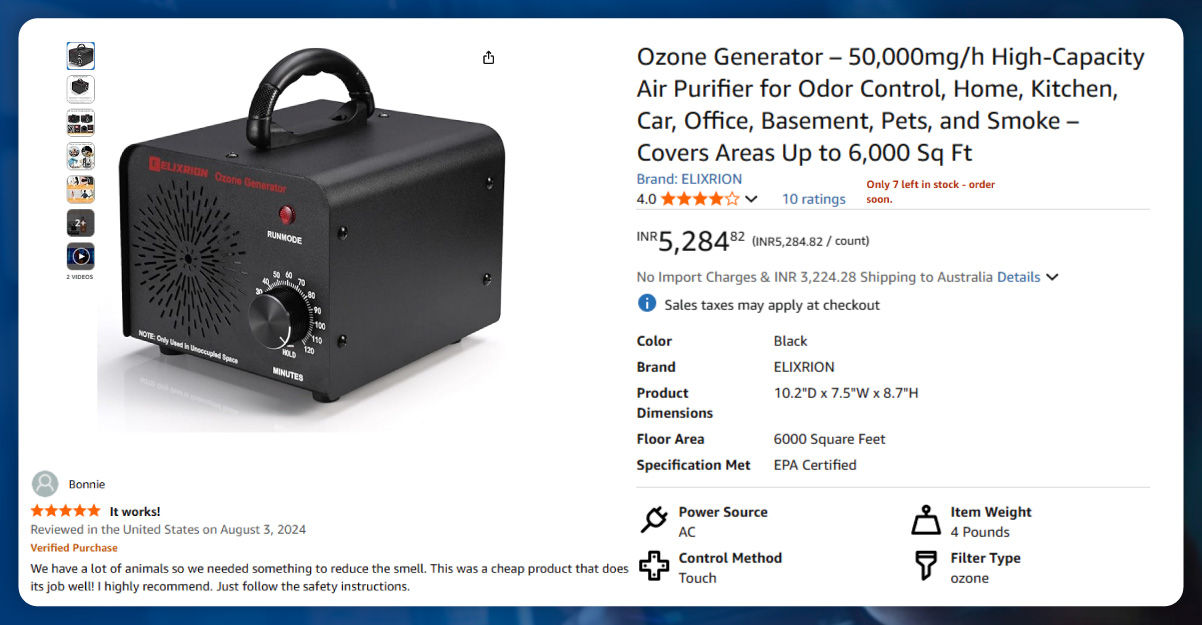Screen dimensions: 1202x625
Task: Open the 2+ more images thumbnail
Action: 81,222
